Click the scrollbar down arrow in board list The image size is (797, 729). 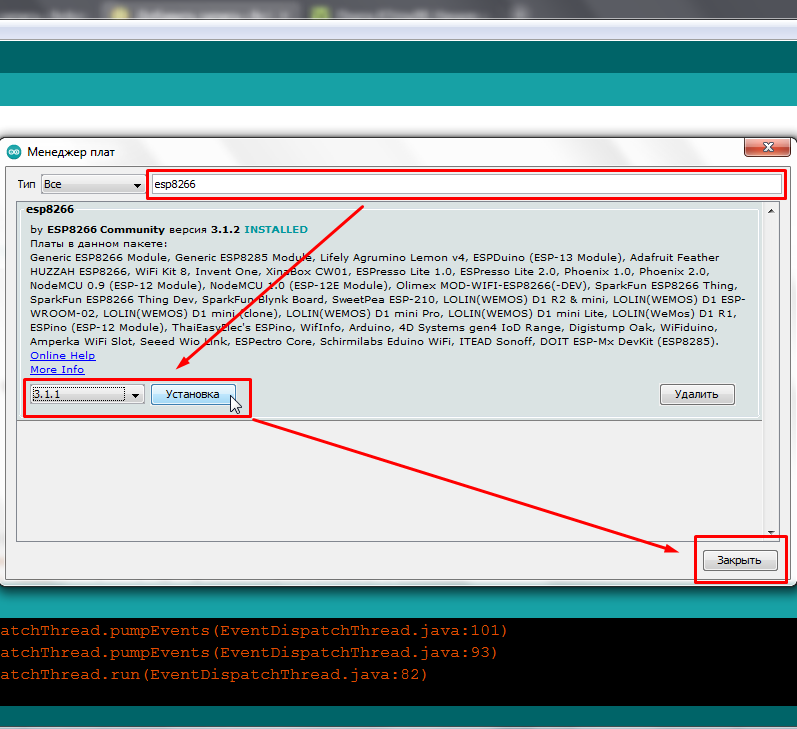(771, 533)
